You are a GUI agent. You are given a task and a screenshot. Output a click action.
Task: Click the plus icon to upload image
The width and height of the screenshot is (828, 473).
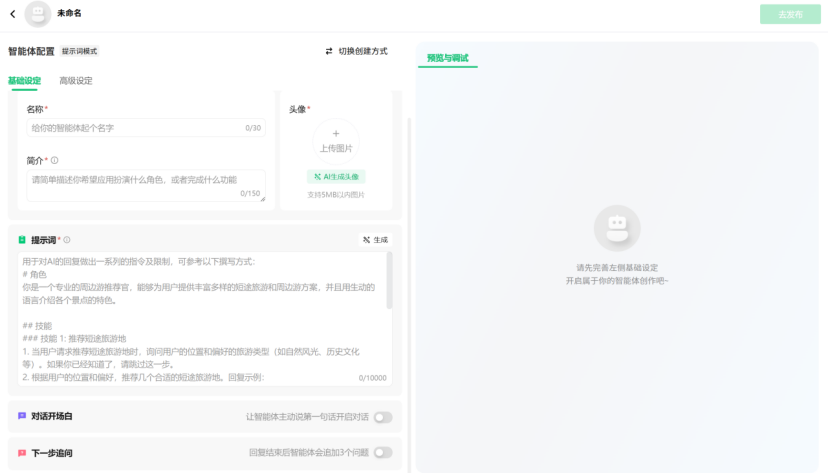pyautogui.click(x=336, y=134)
